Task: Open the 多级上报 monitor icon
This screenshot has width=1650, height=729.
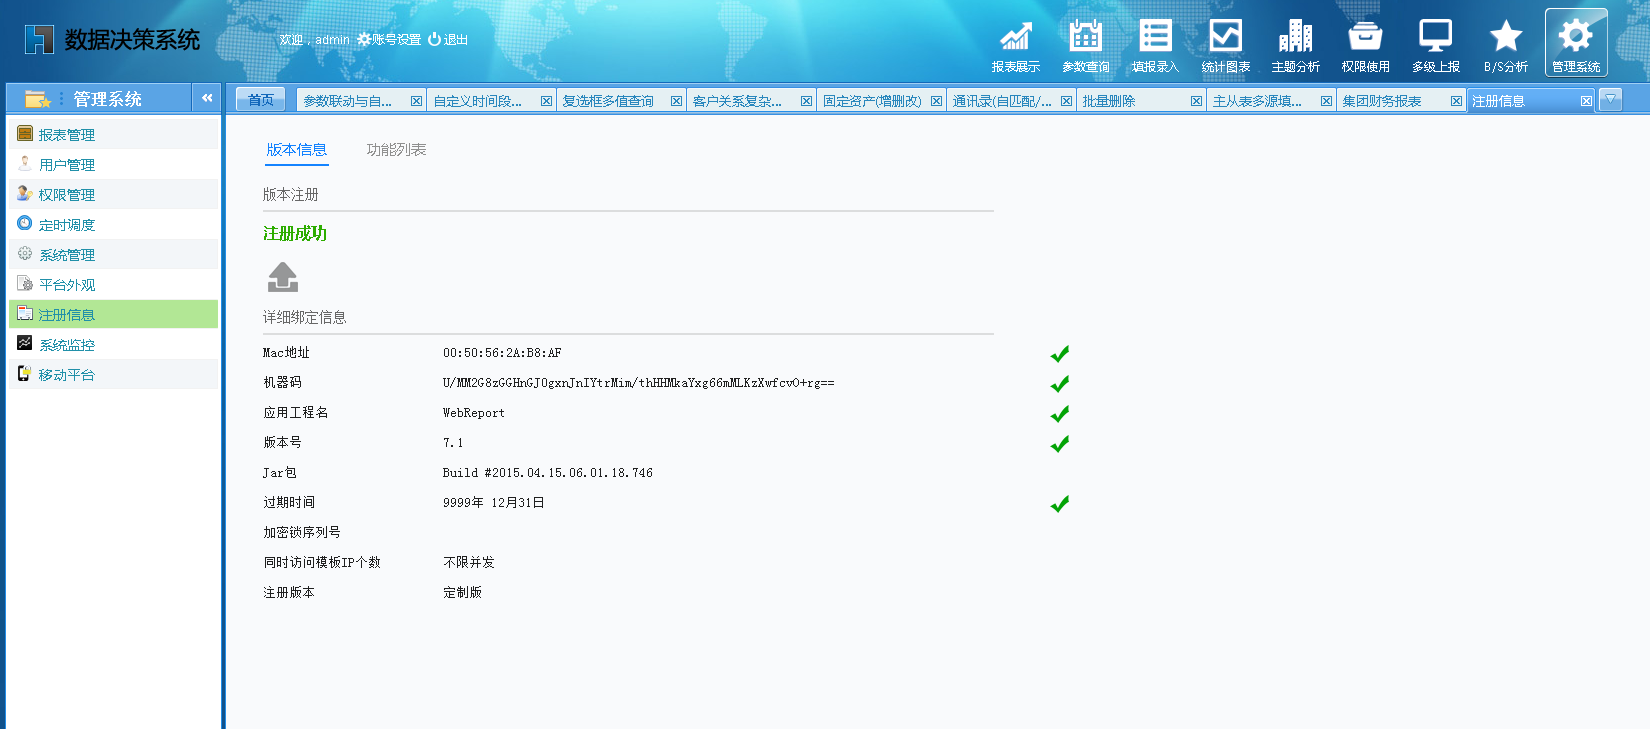Action: pyautogui.click(x=1436, y=45)
